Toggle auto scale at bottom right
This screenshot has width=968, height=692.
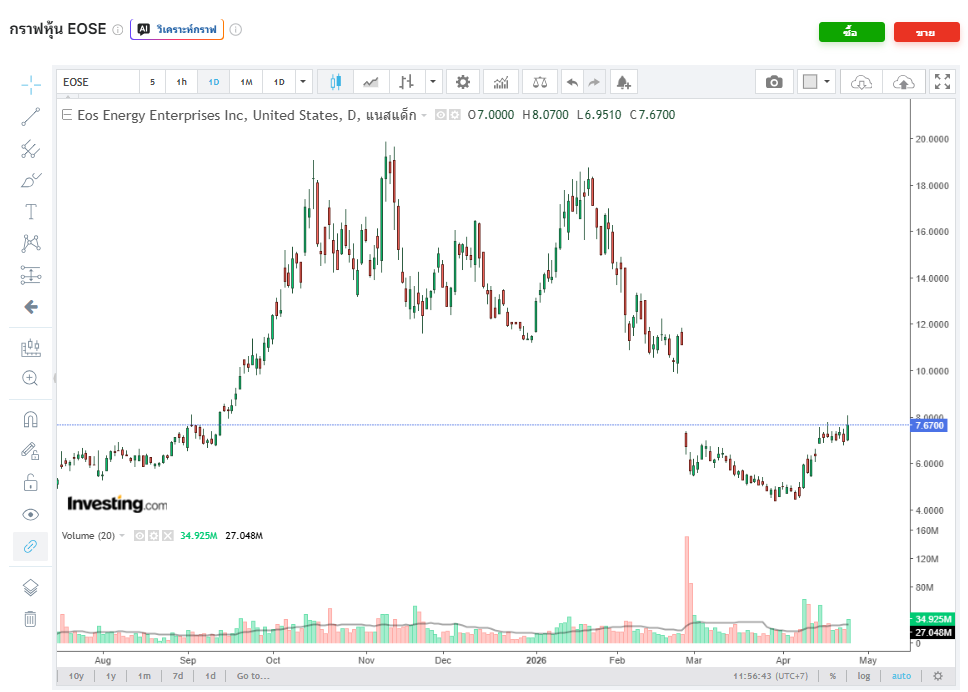click(901, 676)
